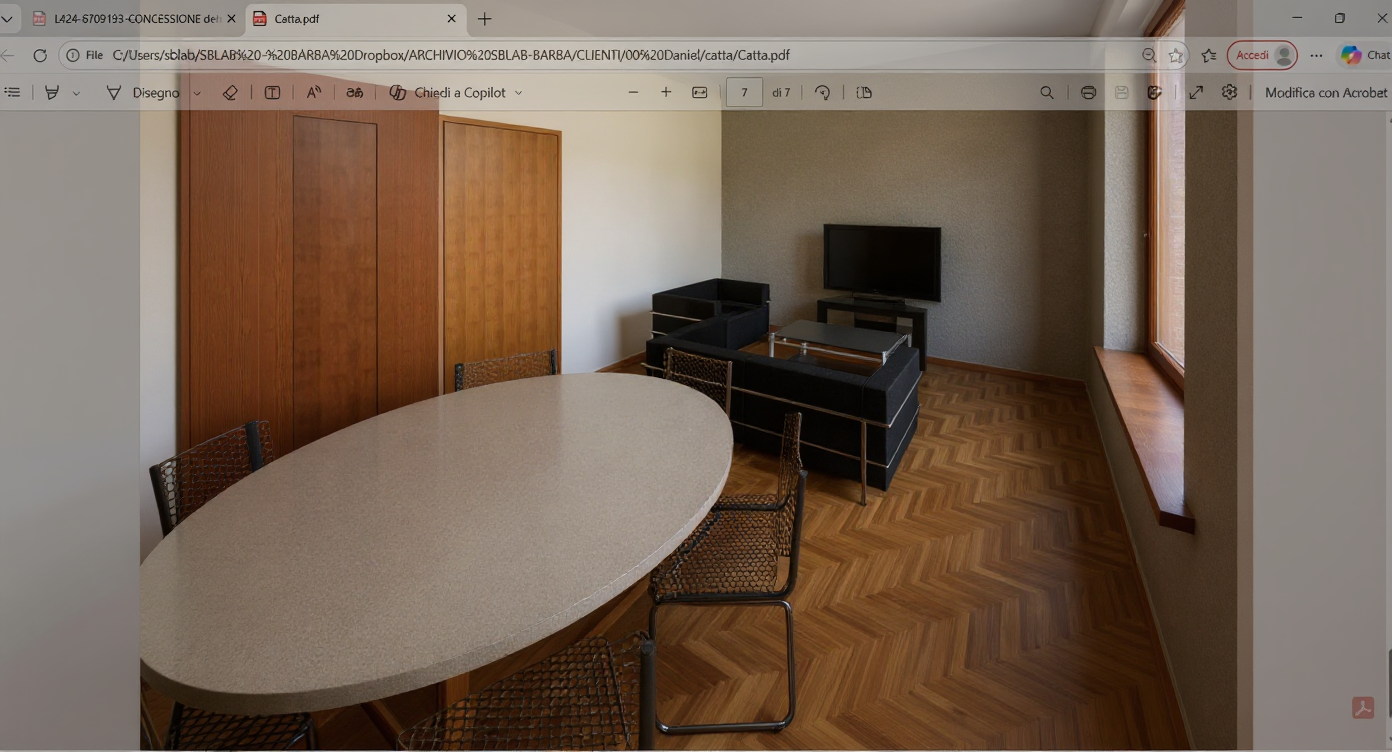Toggle the page view layout
This screenshot has width=1392, height=752.
click(x=864, y=92)
